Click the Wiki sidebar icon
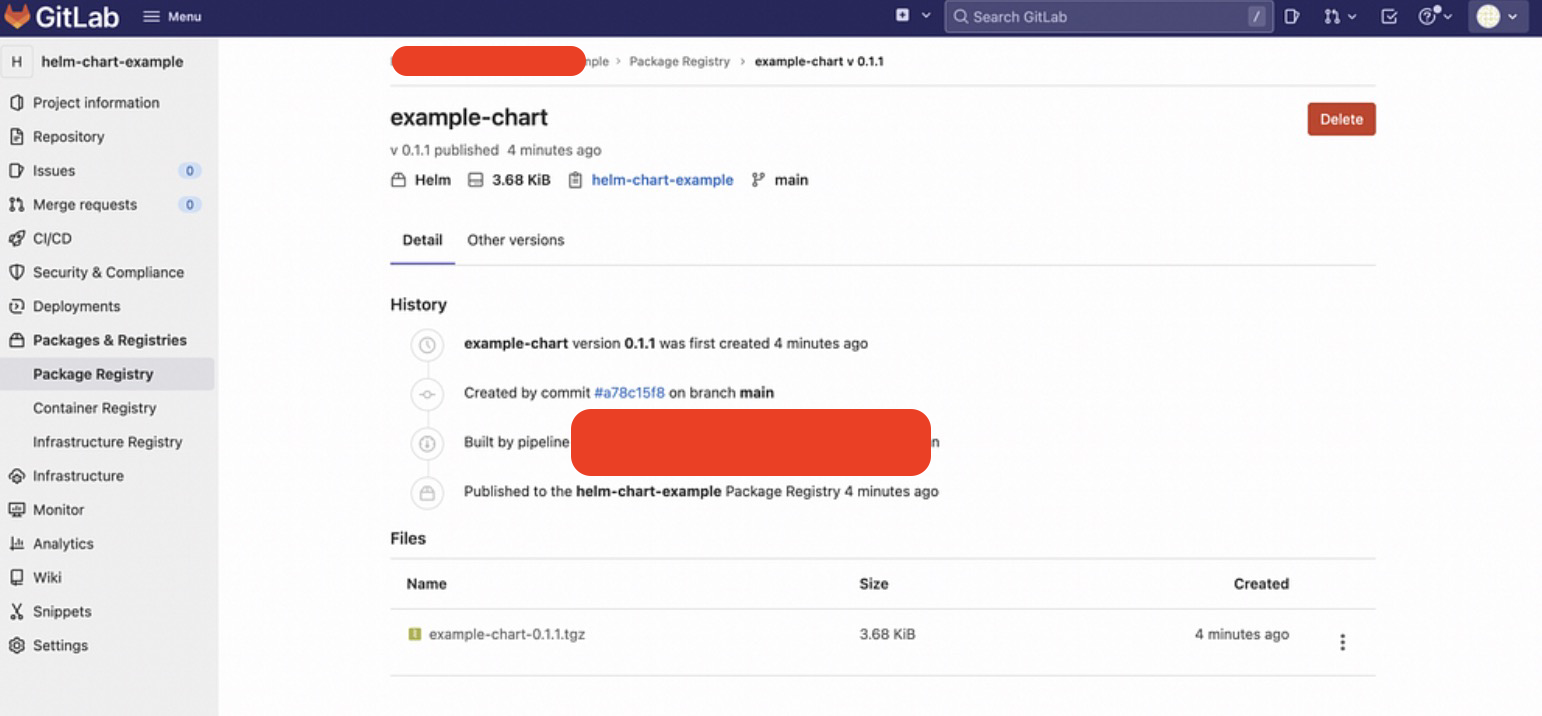 [16, 578]
